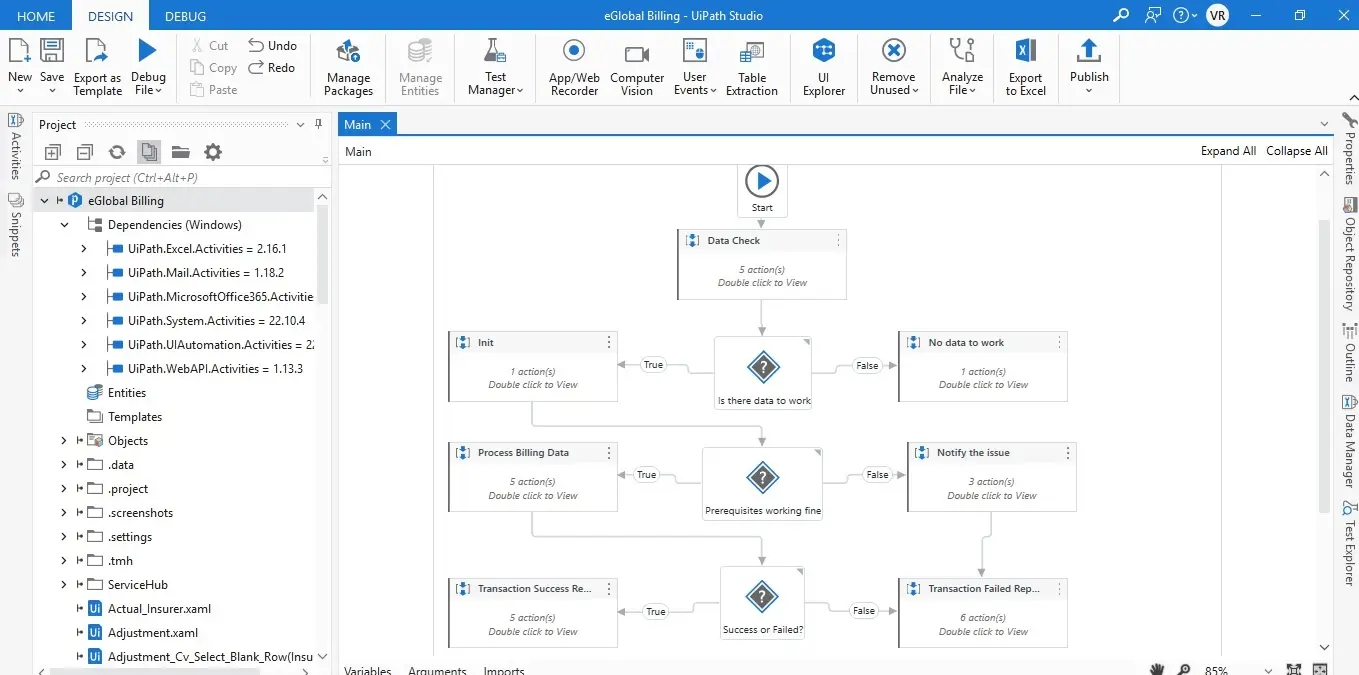Open Project Settings gear
Viewport: 1359px width, 675px height.
coord(213,152)
